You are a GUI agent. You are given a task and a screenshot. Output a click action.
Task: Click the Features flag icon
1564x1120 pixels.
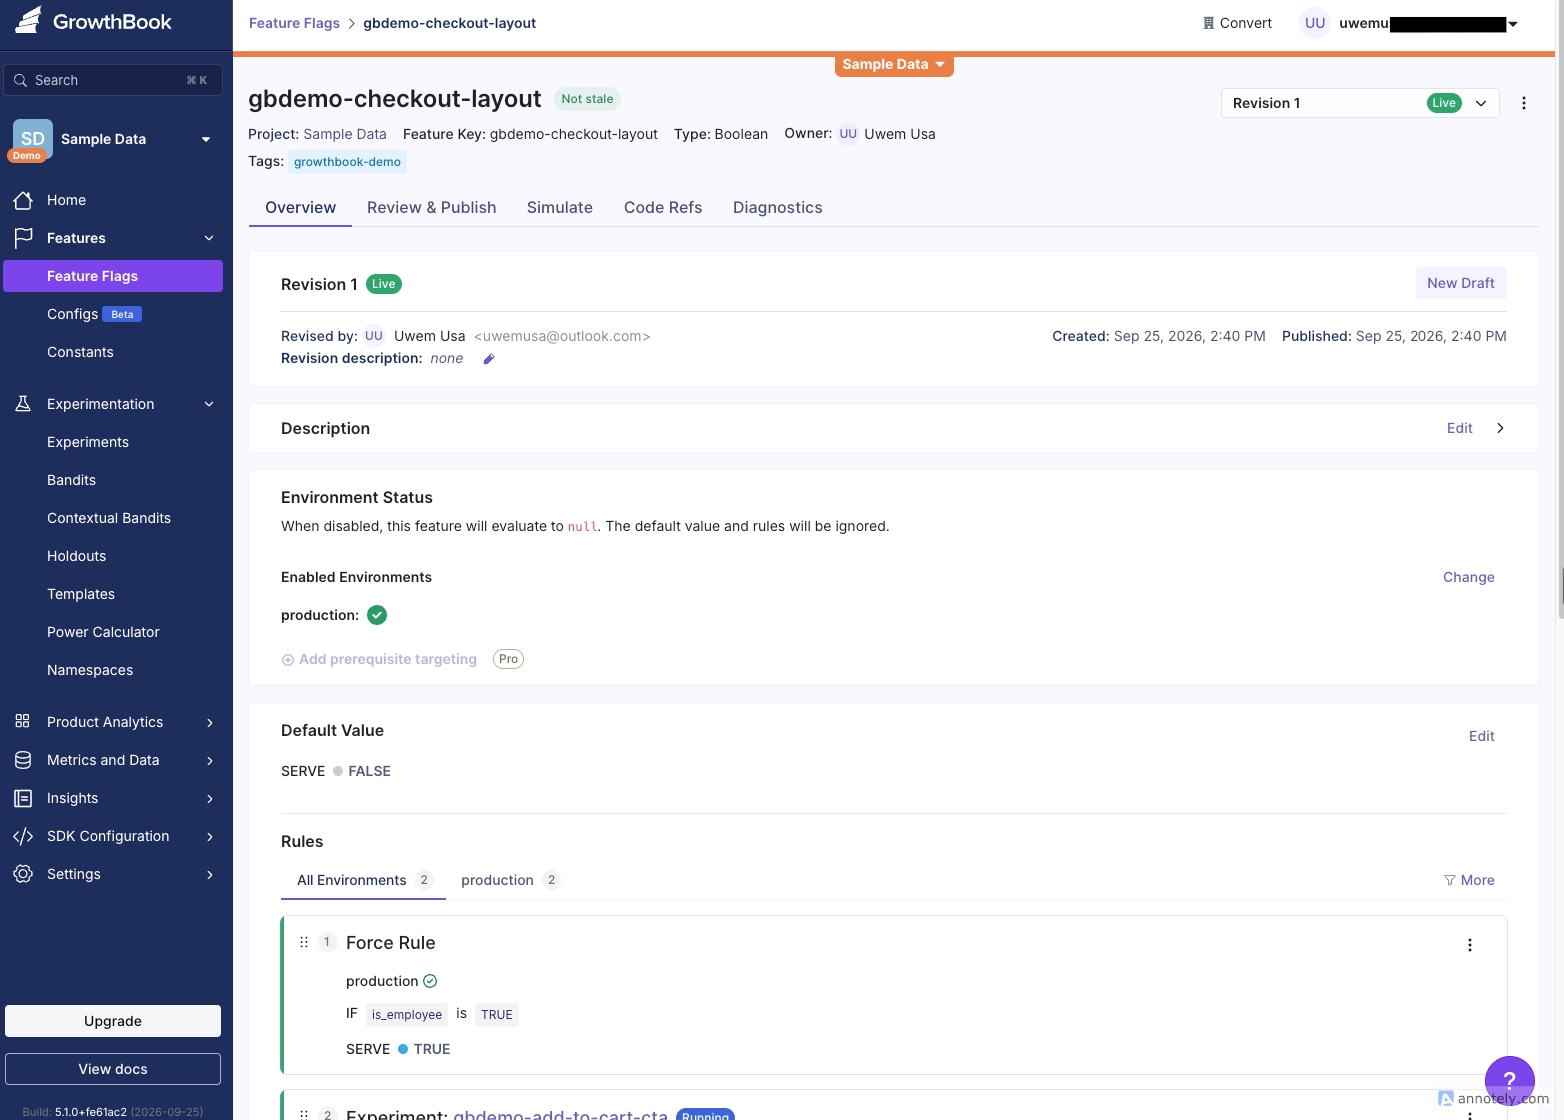tap(23, 238)
